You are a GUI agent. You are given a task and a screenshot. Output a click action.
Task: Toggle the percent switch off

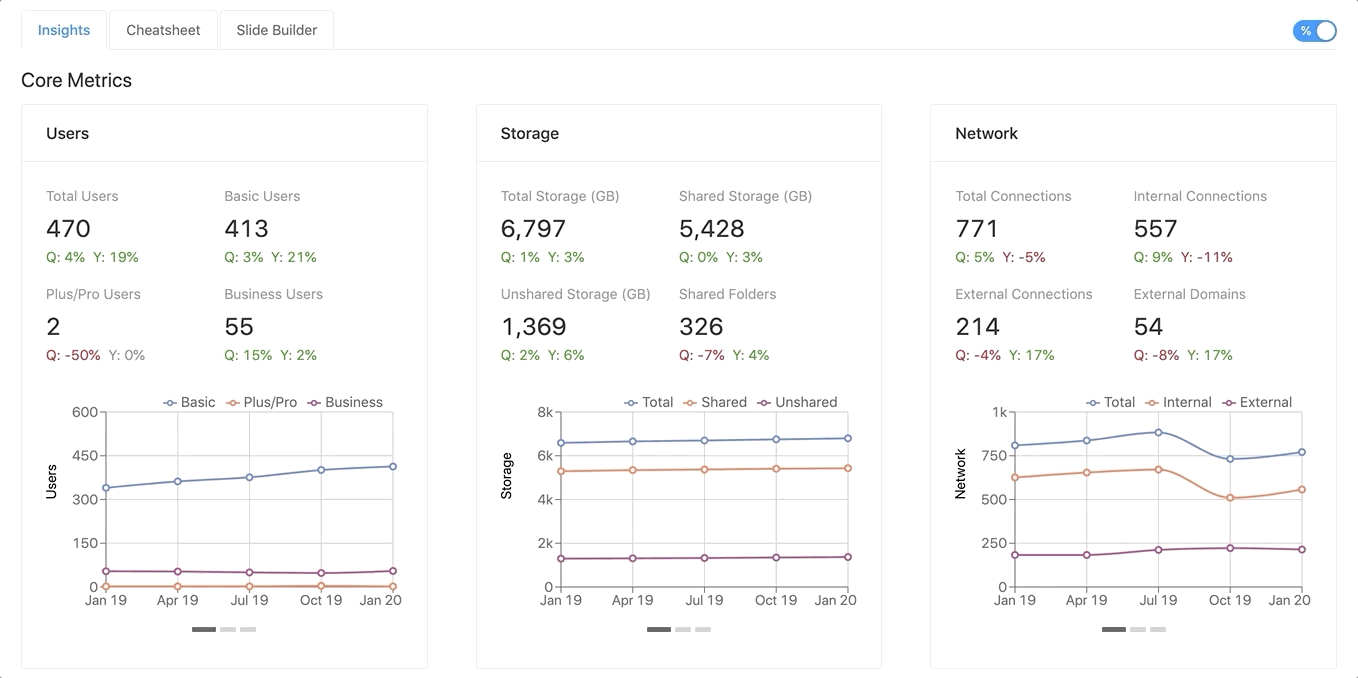pyautogui.click(x=1314, y=31)
